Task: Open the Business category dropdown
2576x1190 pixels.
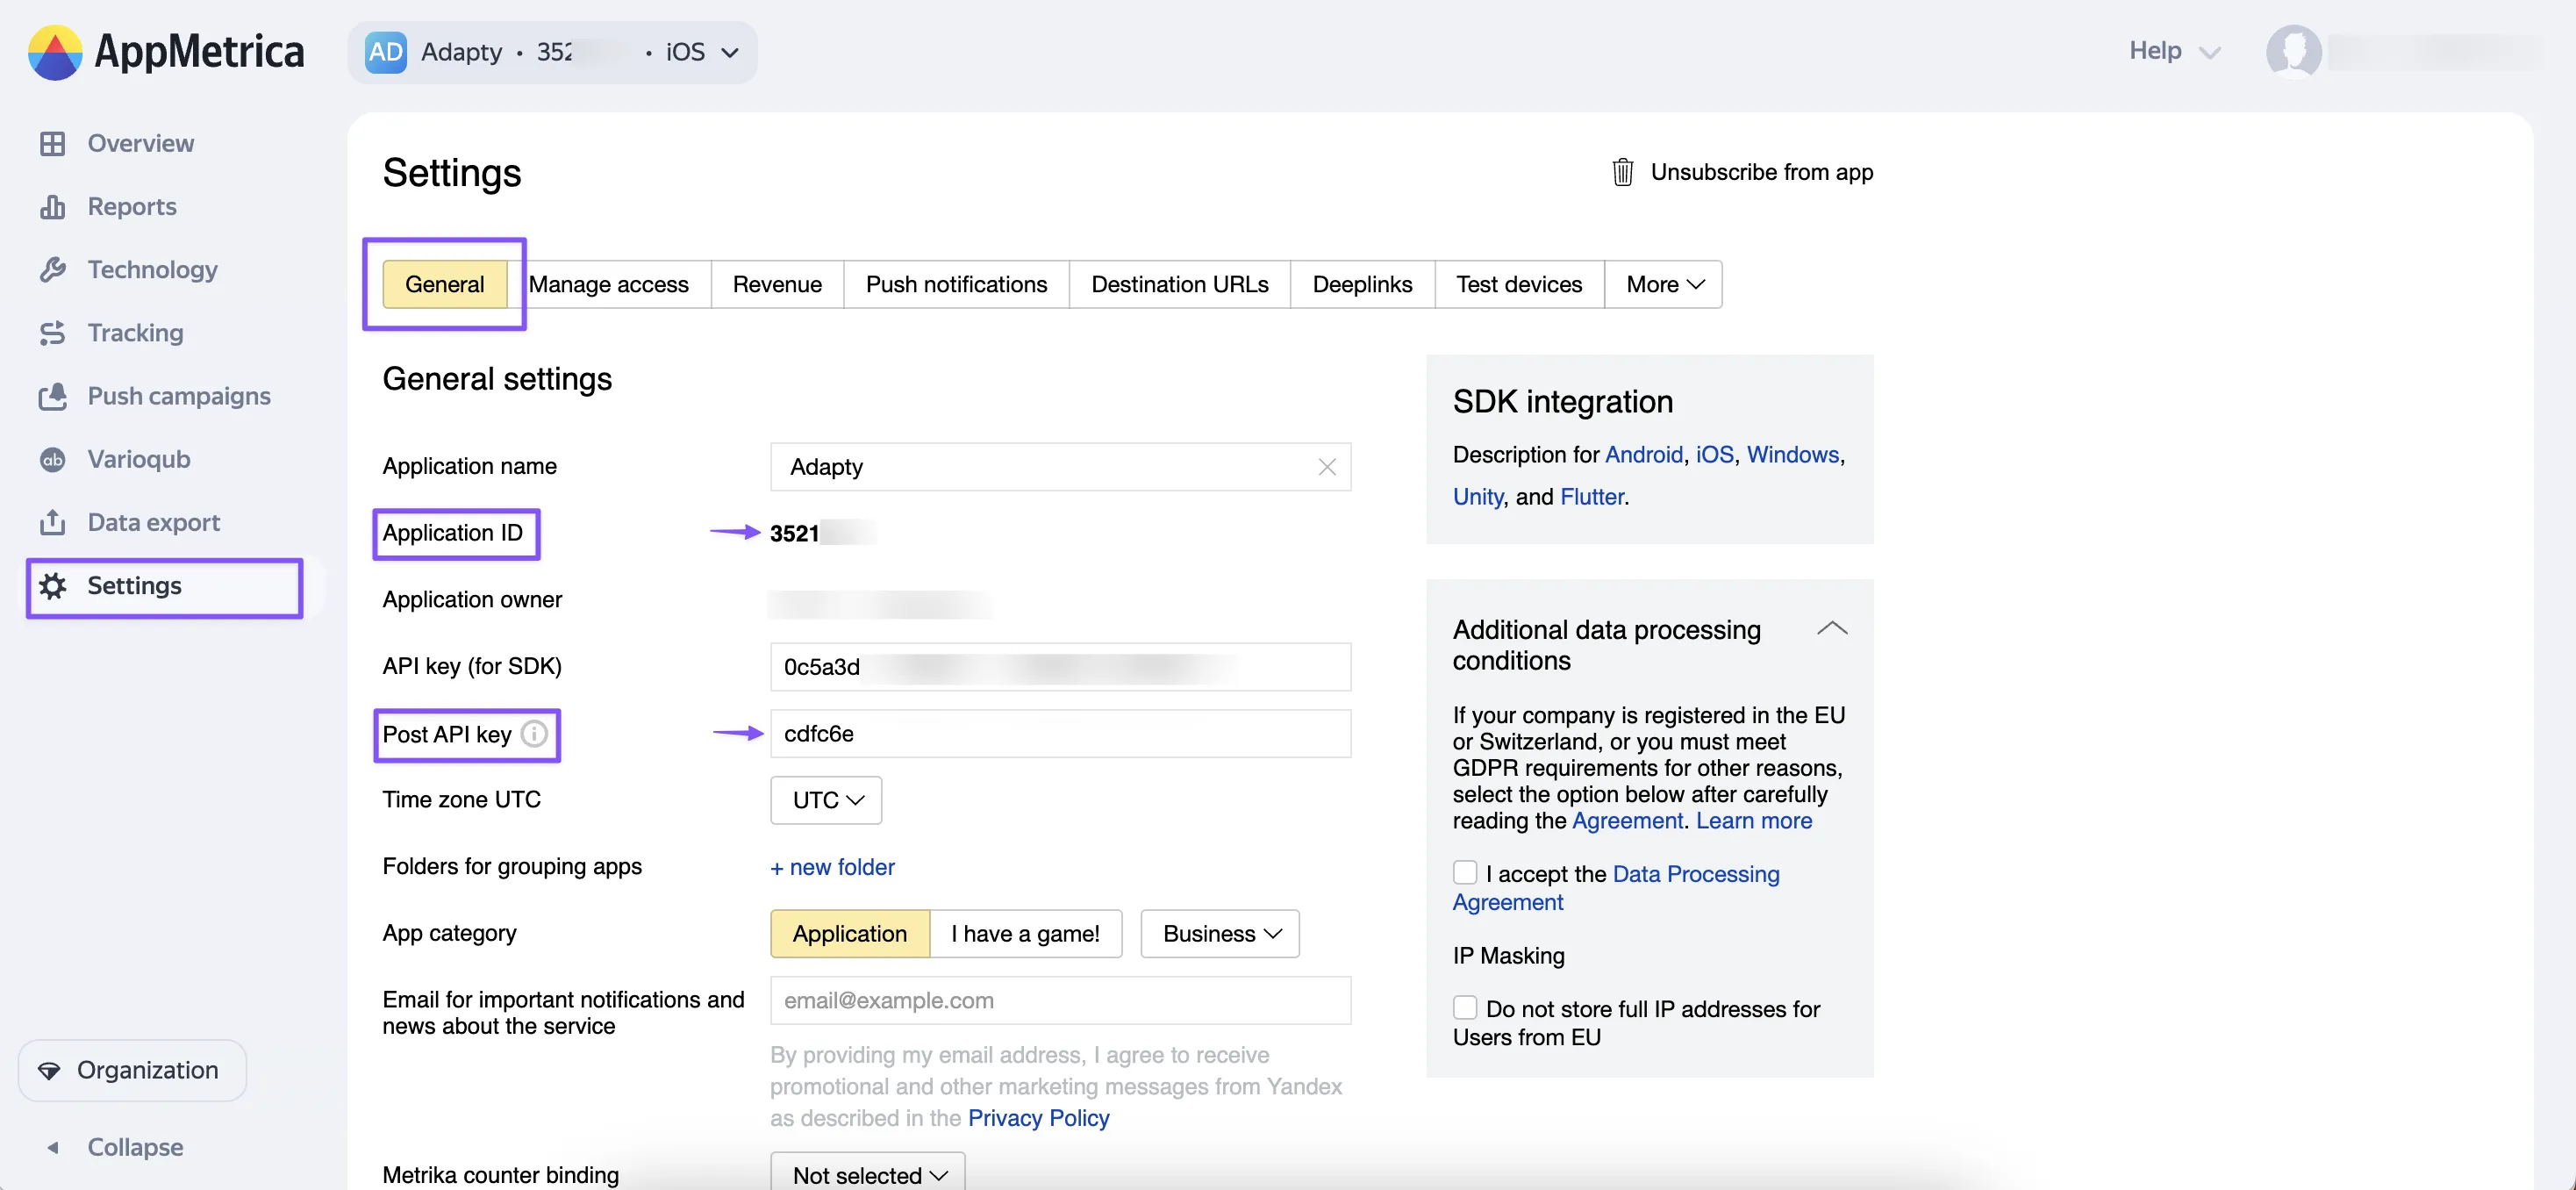Action: [x=1219, y=933]
